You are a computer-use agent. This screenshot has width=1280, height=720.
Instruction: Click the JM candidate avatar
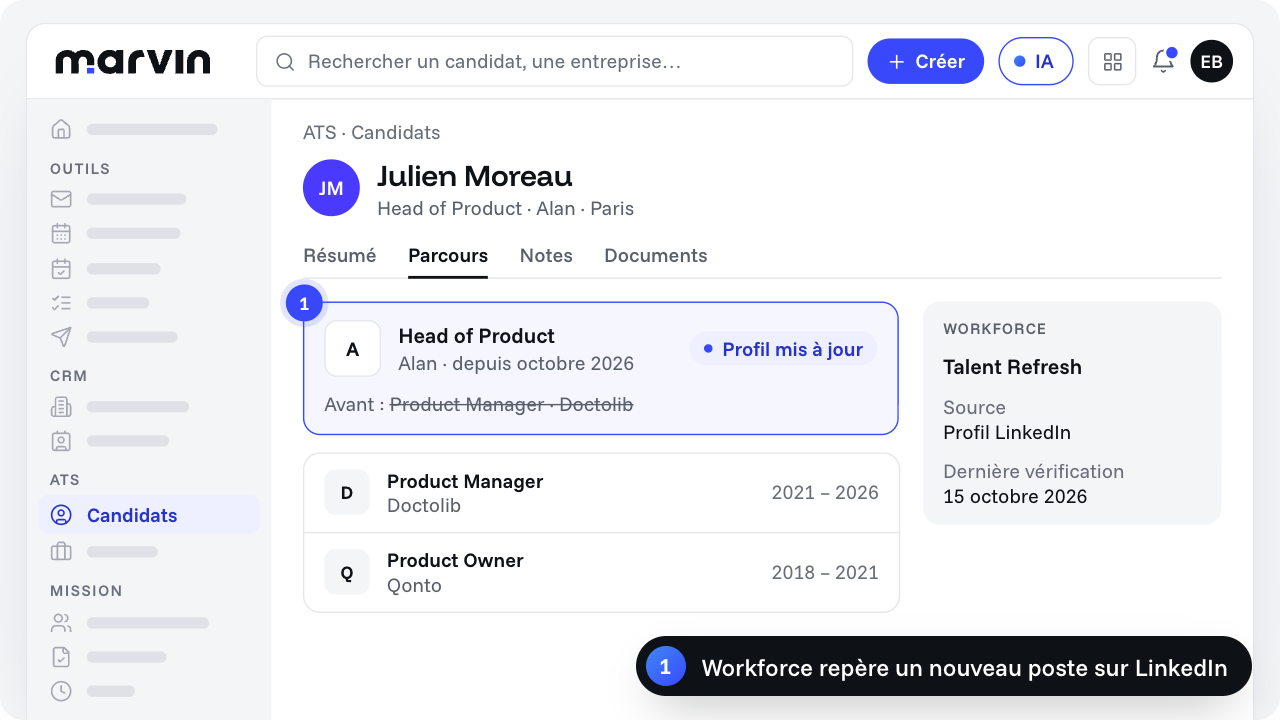click(x=331, y=188)
